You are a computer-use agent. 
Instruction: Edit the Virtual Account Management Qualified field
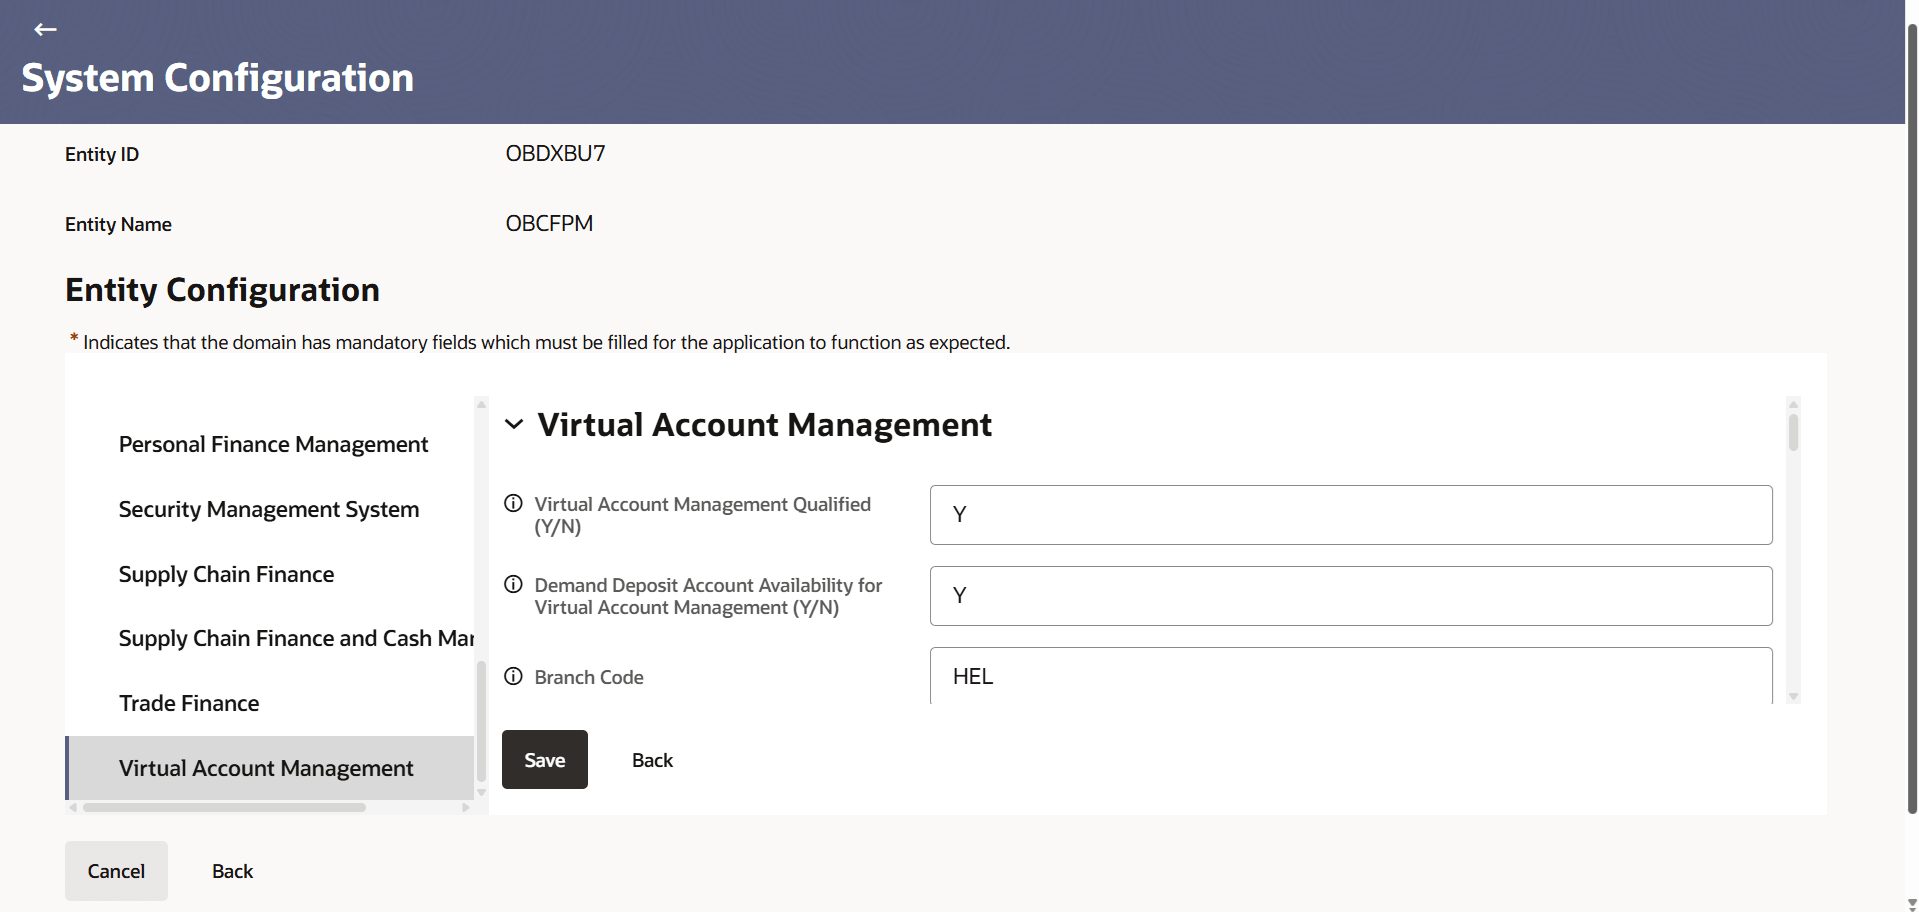coord(1350,514)
